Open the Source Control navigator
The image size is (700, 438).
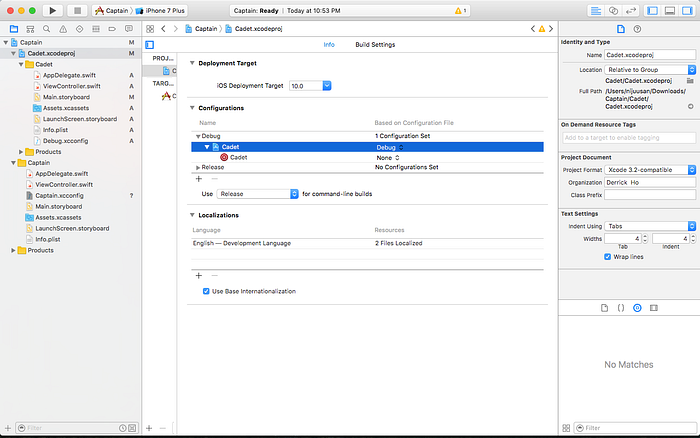30,29
